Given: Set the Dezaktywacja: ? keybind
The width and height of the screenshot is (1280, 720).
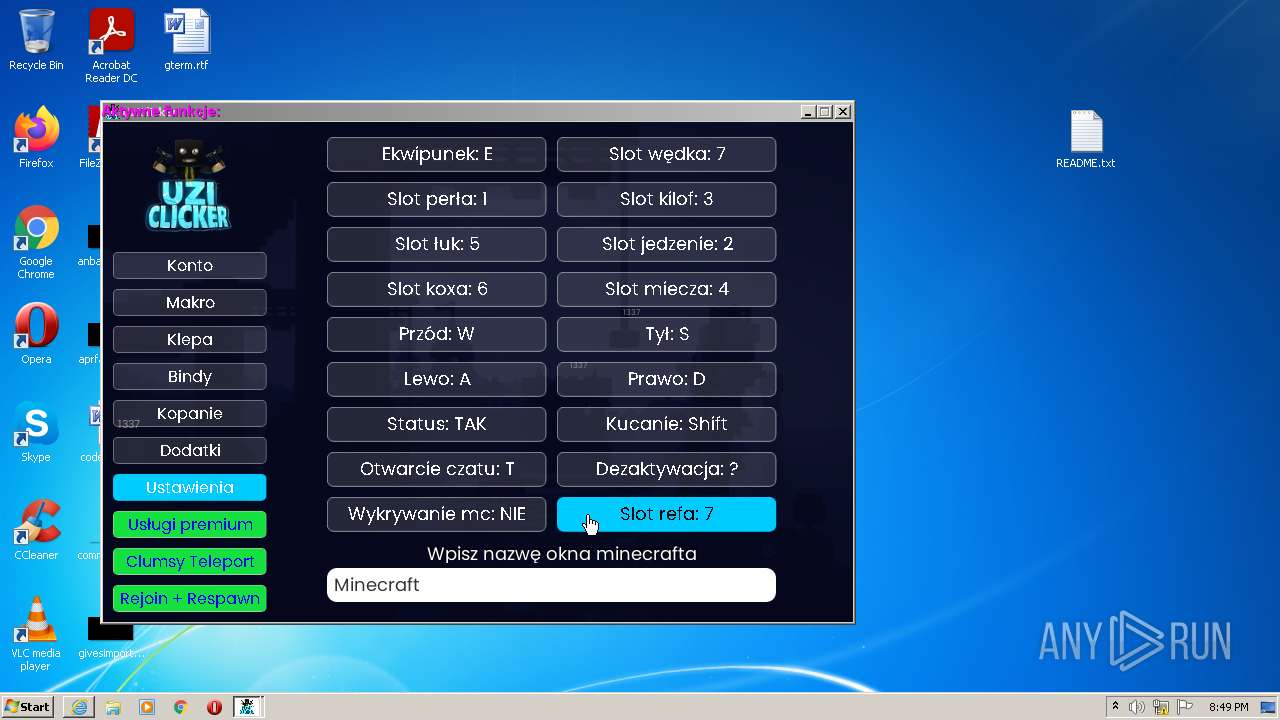Looking at the screenshot, I should pos(667,469).
